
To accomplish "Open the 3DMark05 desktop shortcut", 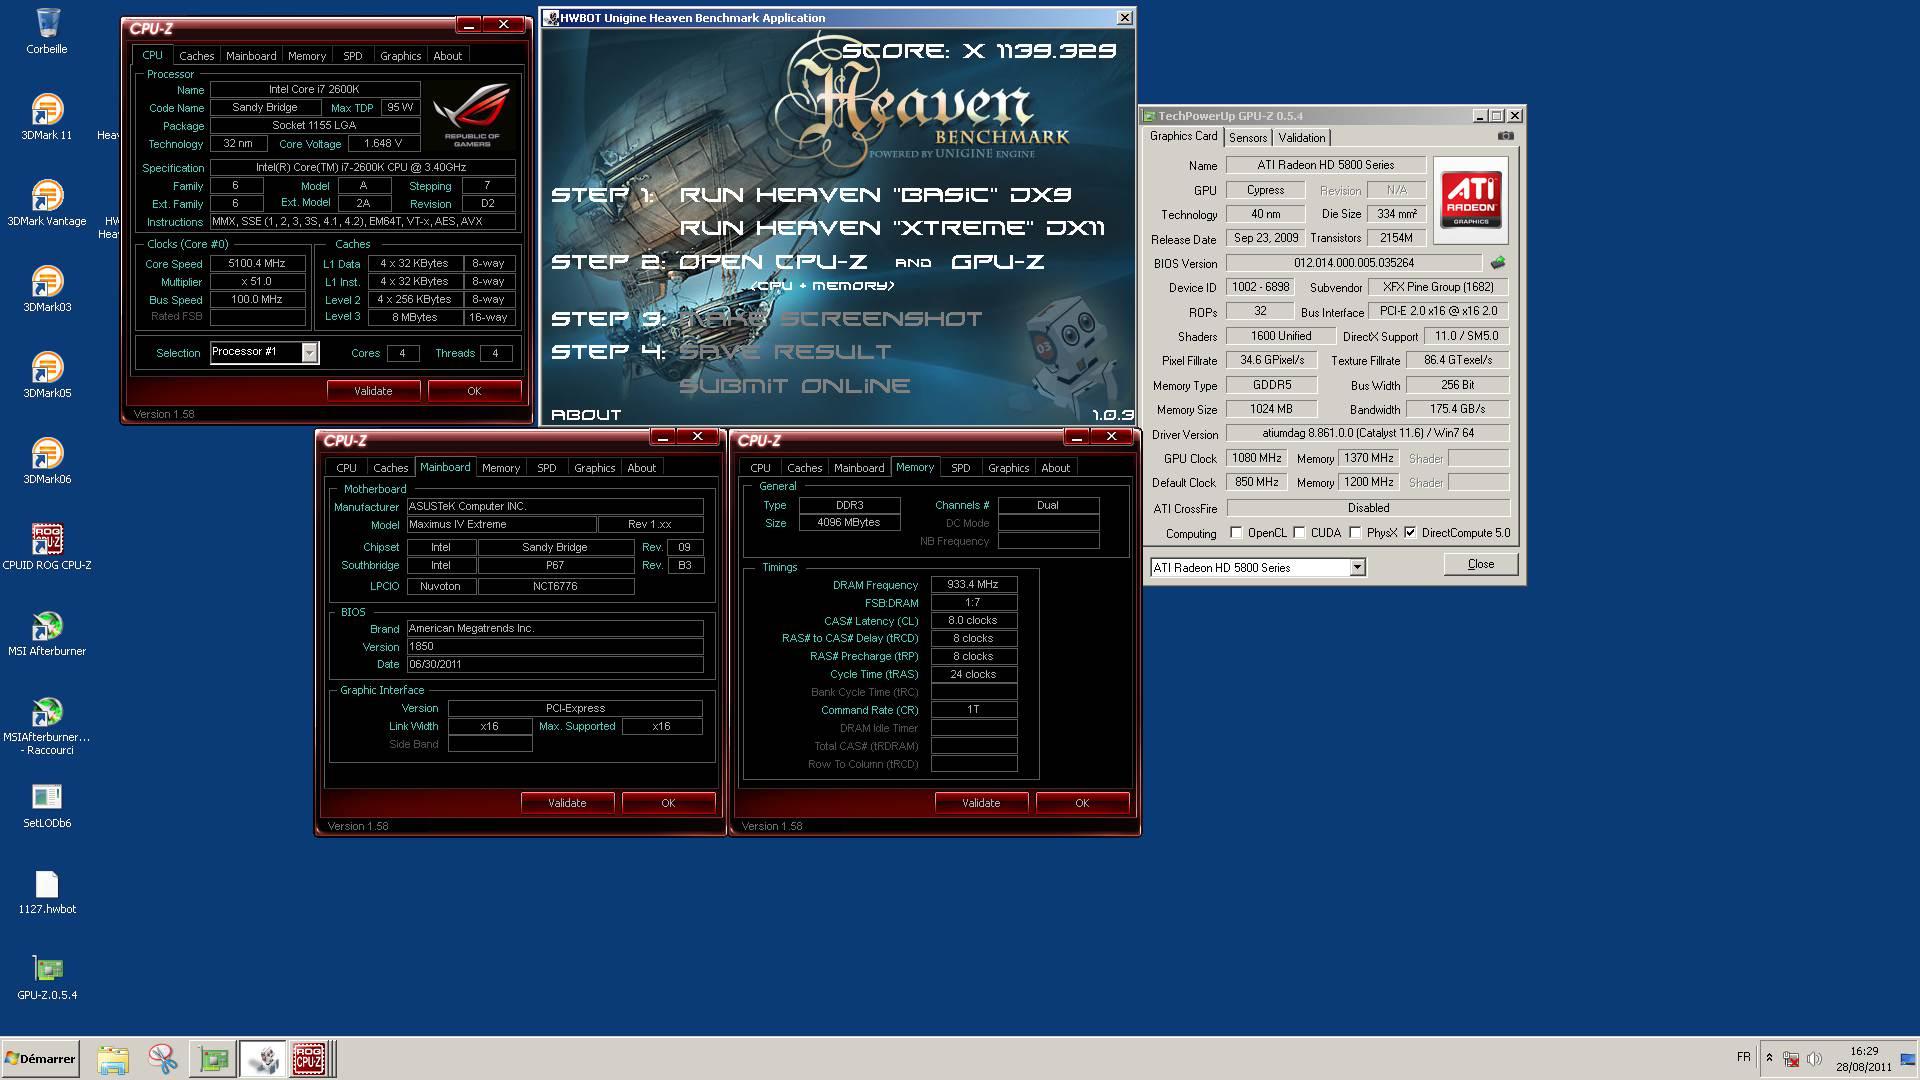I will point(46,374).
